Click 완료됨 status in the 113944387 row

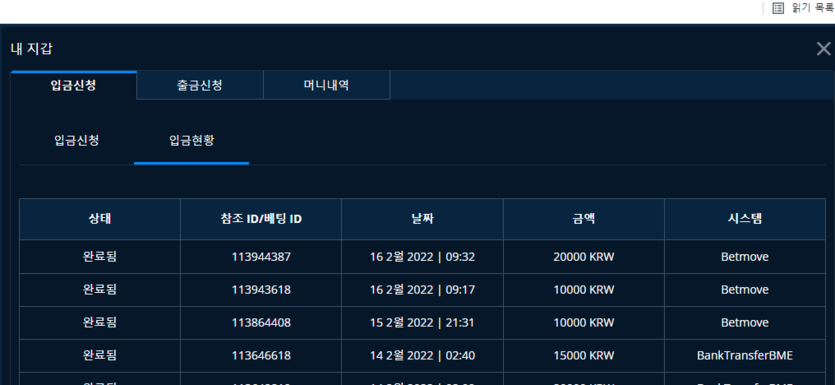click(x=100, y=257)
